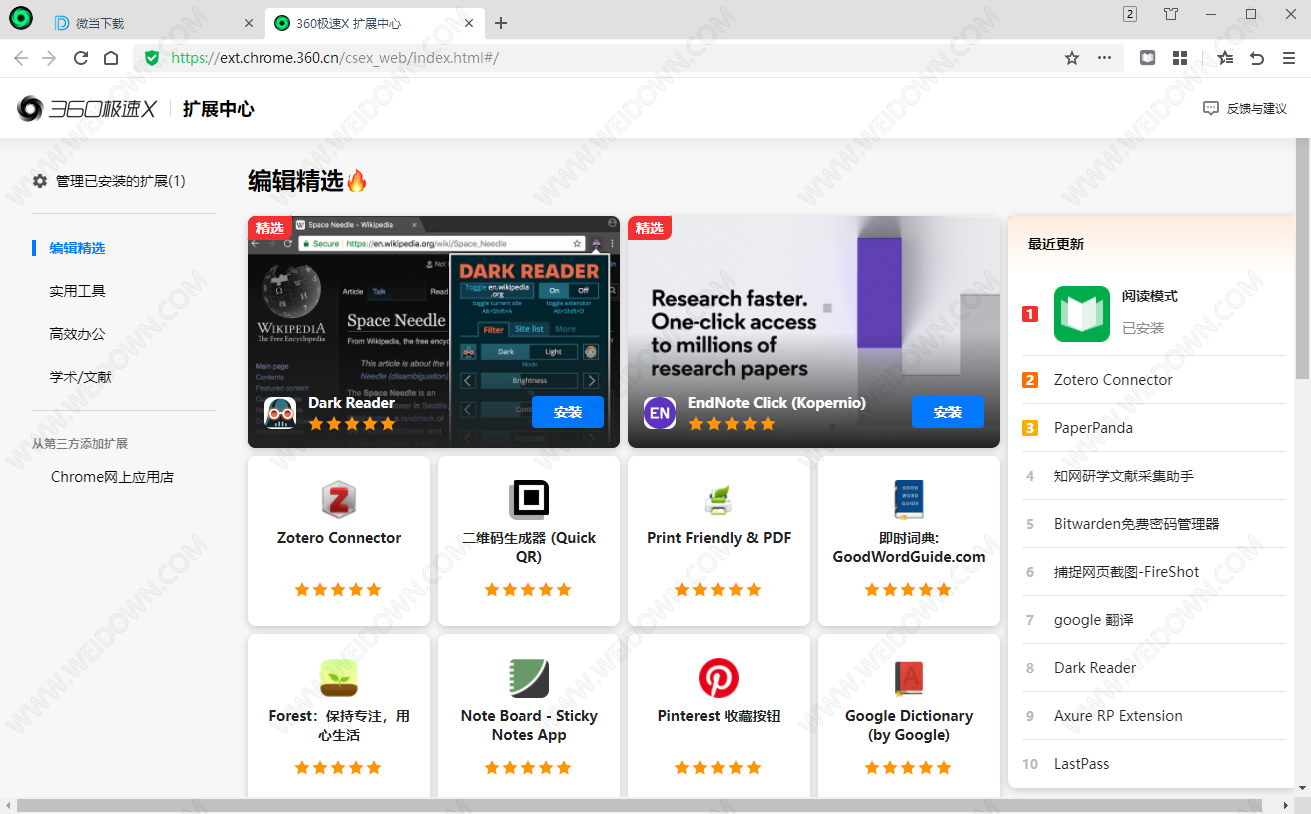Click the EndNote Click EN icon
The image size is (1311, 814).
click(x=660, y=412)
